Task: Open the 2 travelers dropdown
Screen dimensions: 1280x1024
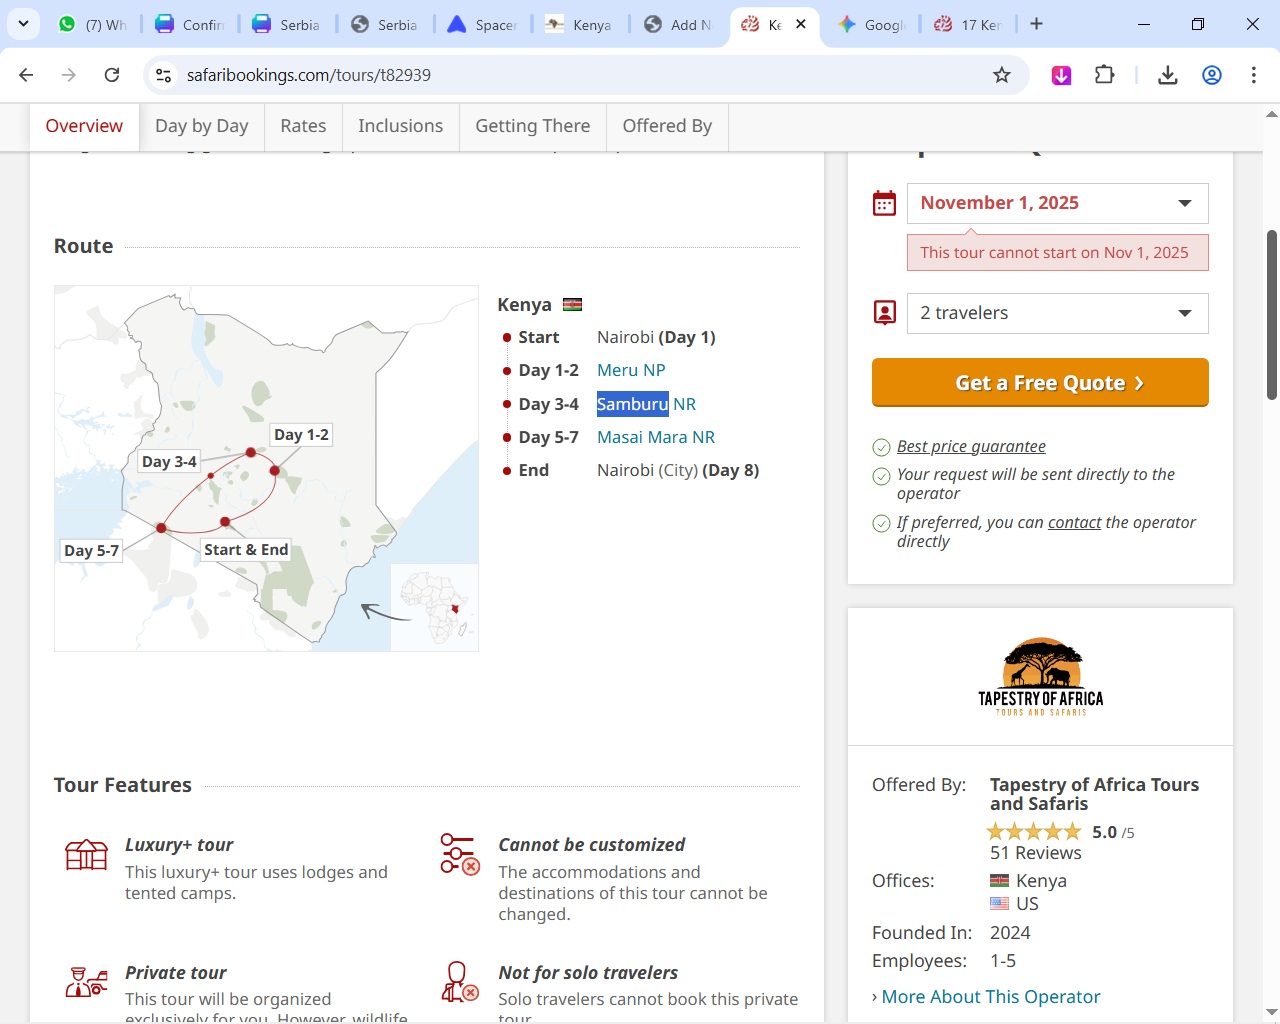Action: [x=1057, y=313]
